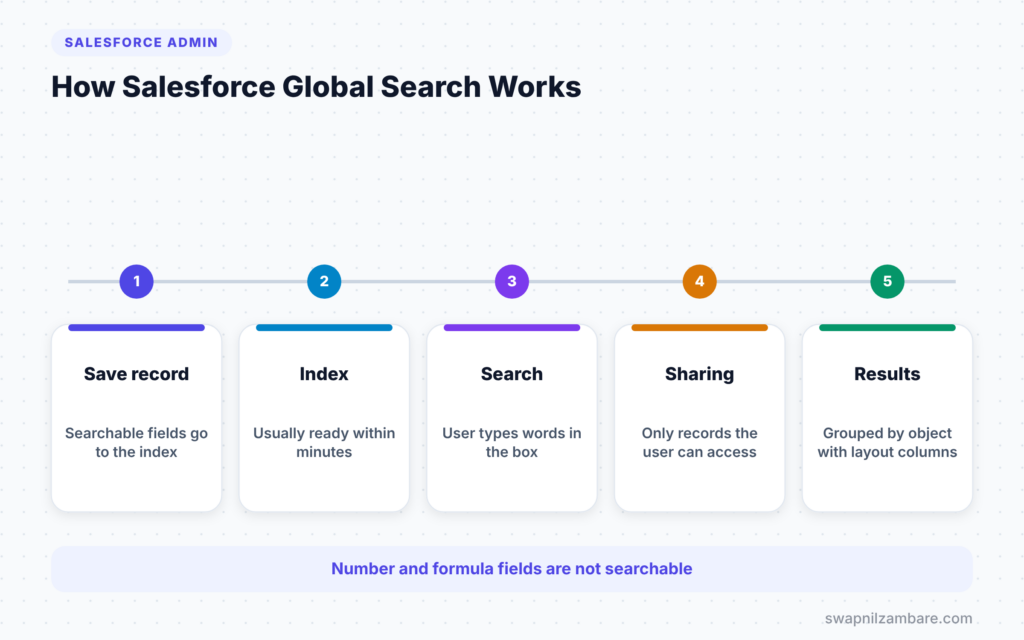Click text Usually ready within minutes
The image size is (1024, 640).
324,443
